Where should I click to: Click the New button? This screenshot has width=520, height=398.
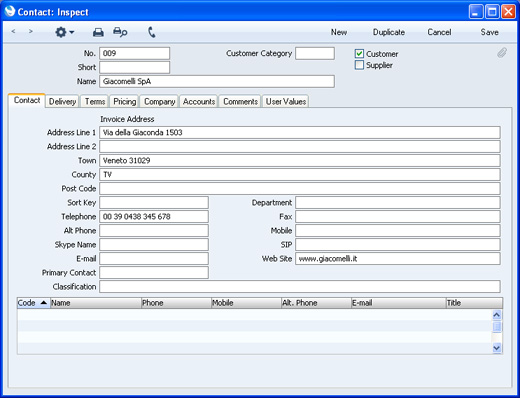point(339,32)
